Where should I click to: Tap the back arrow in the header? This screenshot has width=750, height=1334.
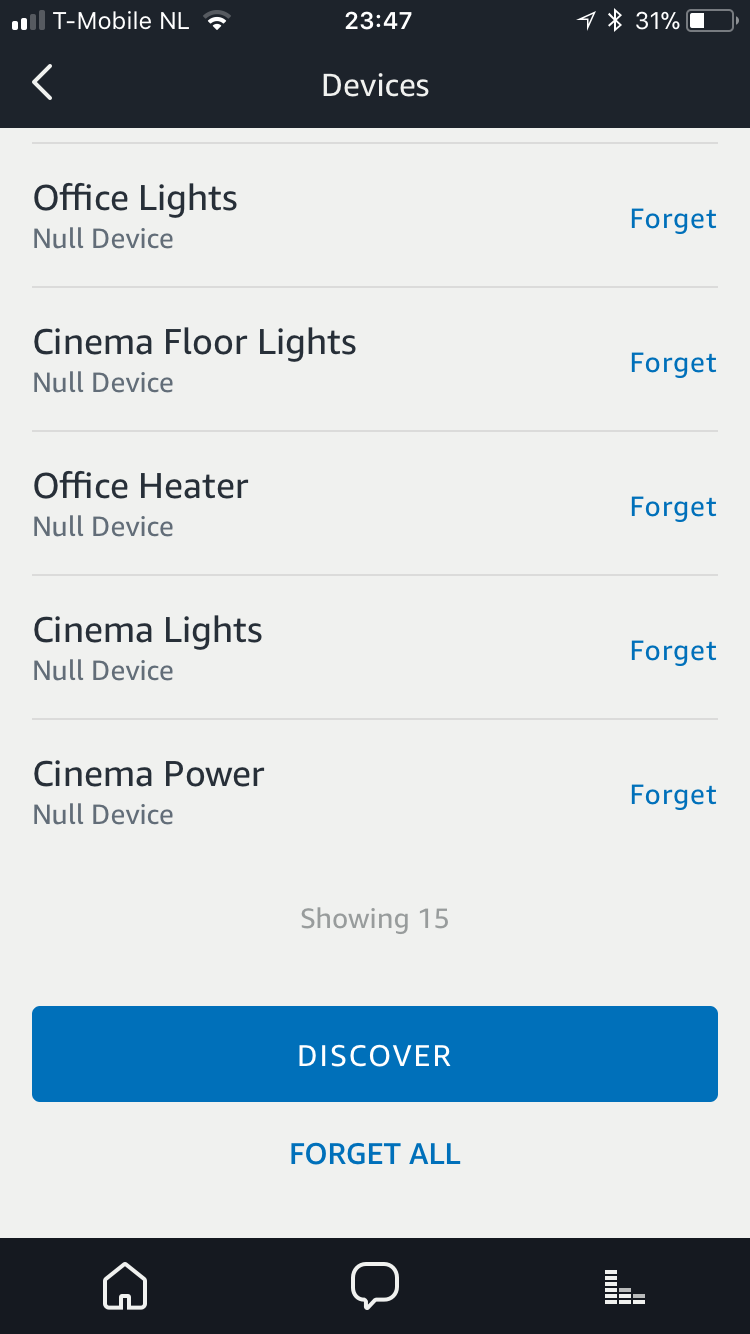point(42,84)
